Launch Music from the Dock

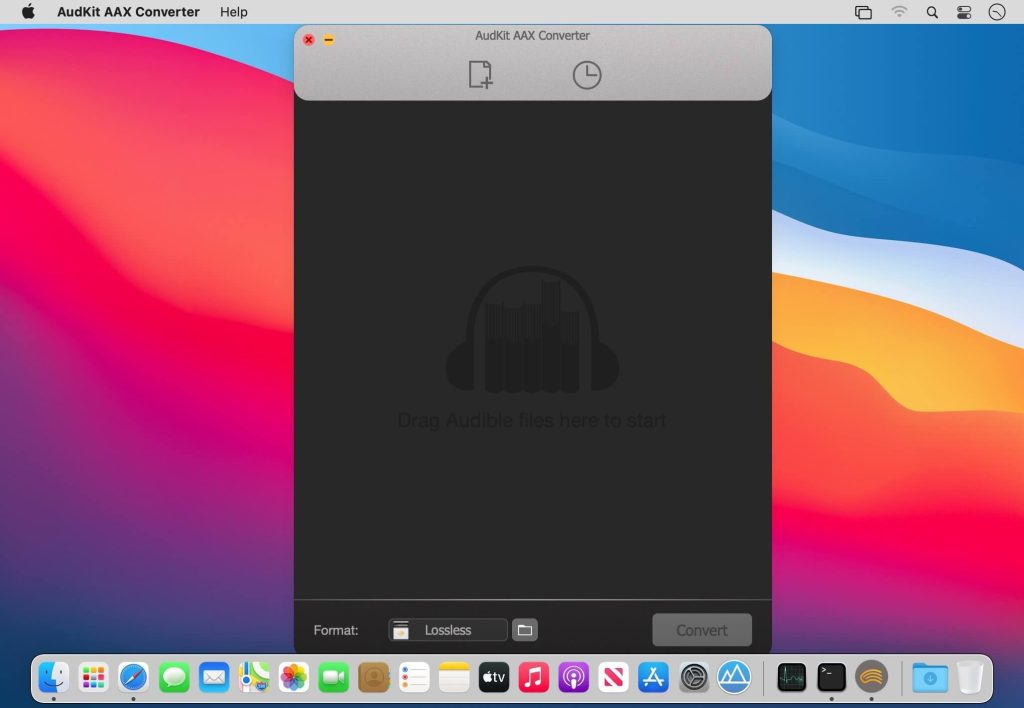point(534,677)
